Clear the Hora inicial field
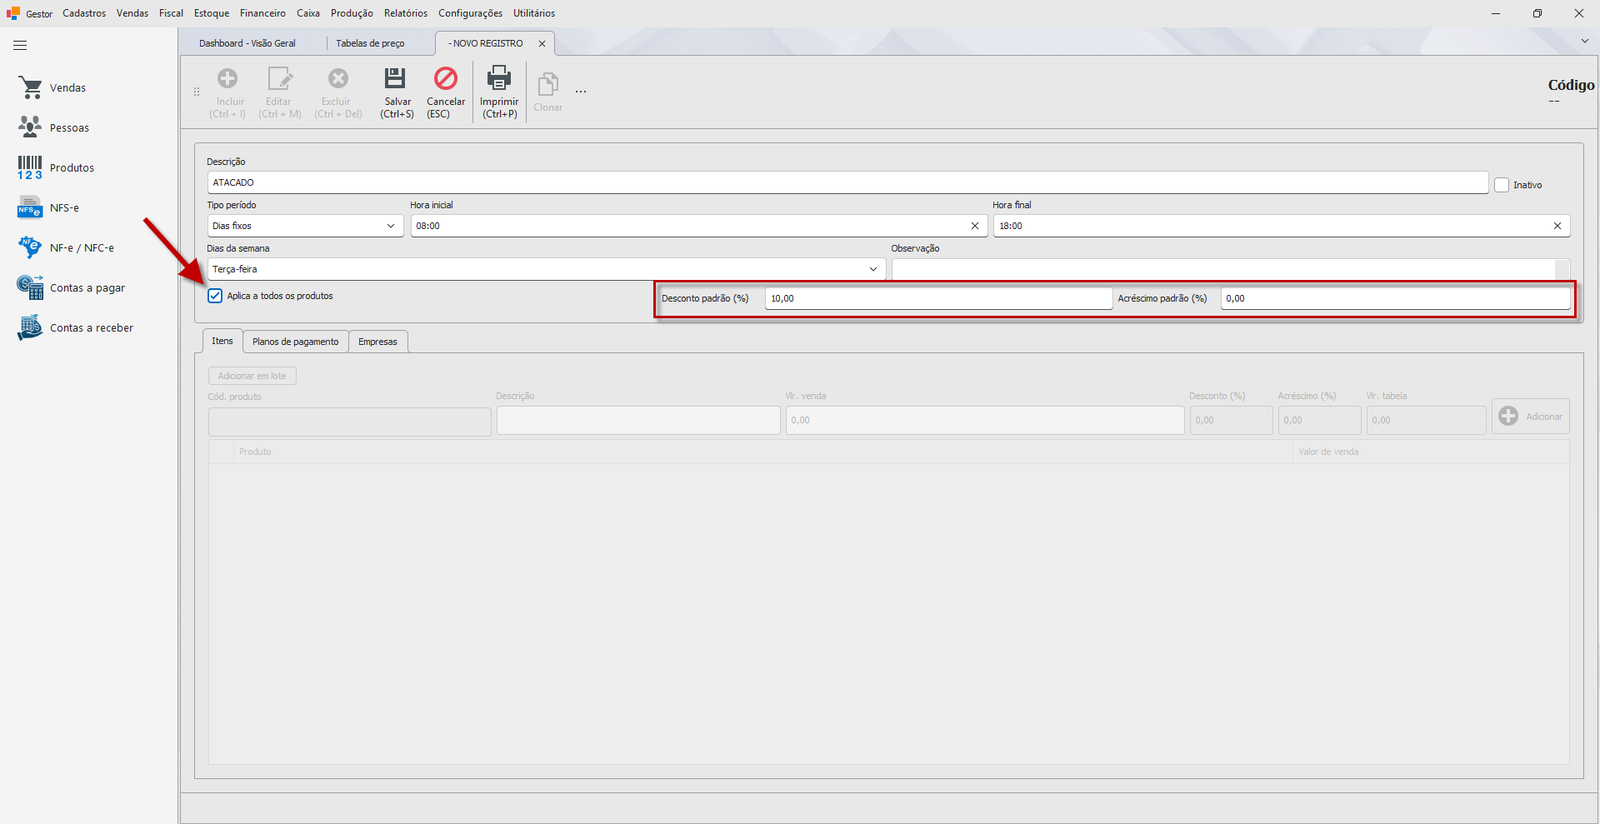Image resolution: width=1600 pixels, height=824 pixels. 975,226
